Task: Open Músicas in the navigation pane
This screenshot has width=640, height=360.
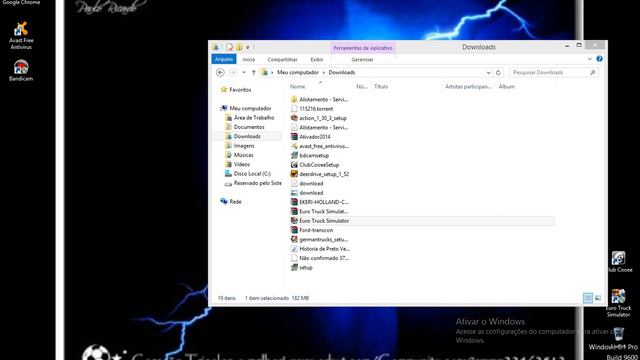Action: 243,155
